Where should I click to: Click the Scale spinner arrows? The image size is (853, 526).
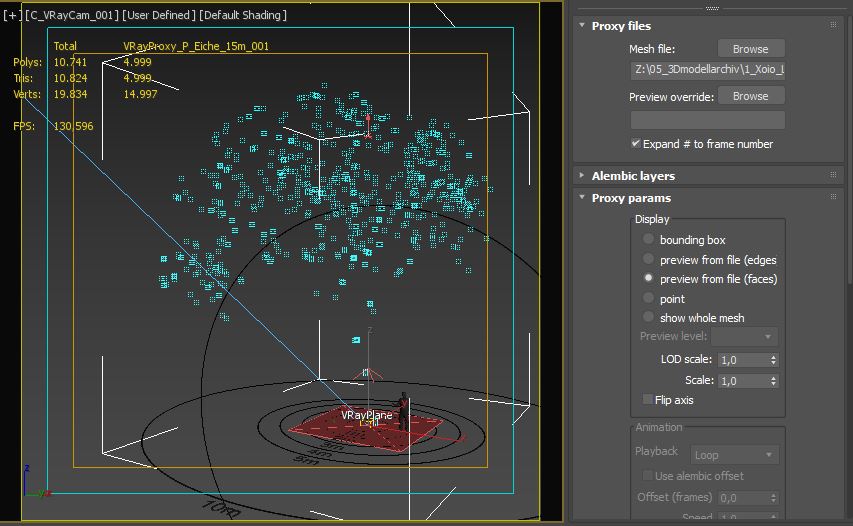coord(773,381)
